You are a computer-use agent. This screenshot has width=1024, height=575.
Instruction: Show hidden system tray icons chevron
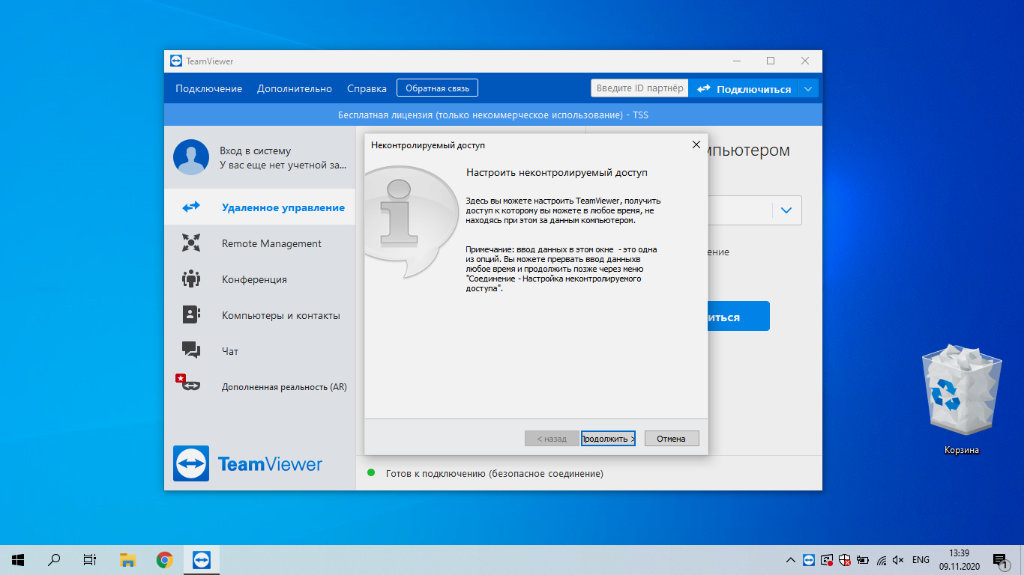point(790,560)
